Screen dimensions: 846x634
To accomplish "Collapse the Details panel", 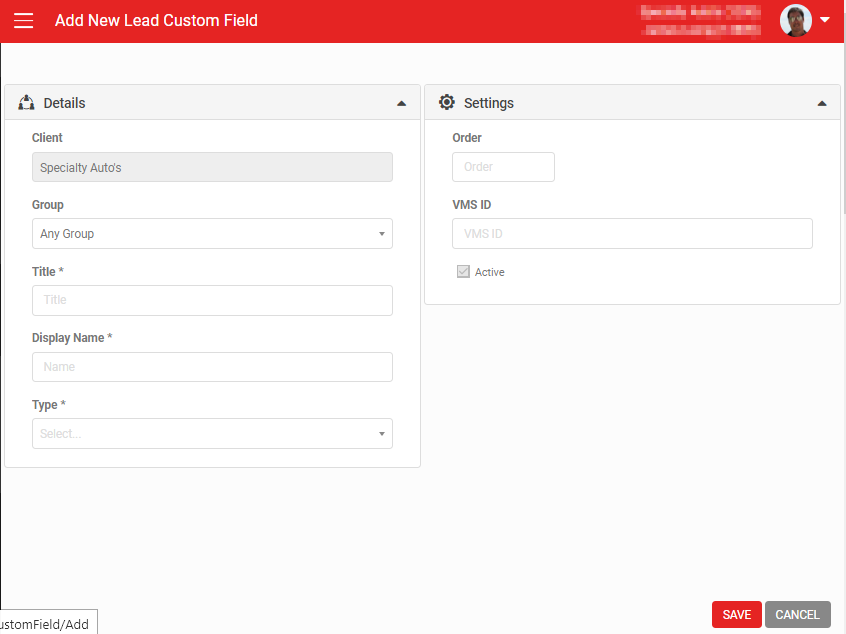I will coord(401,103).
